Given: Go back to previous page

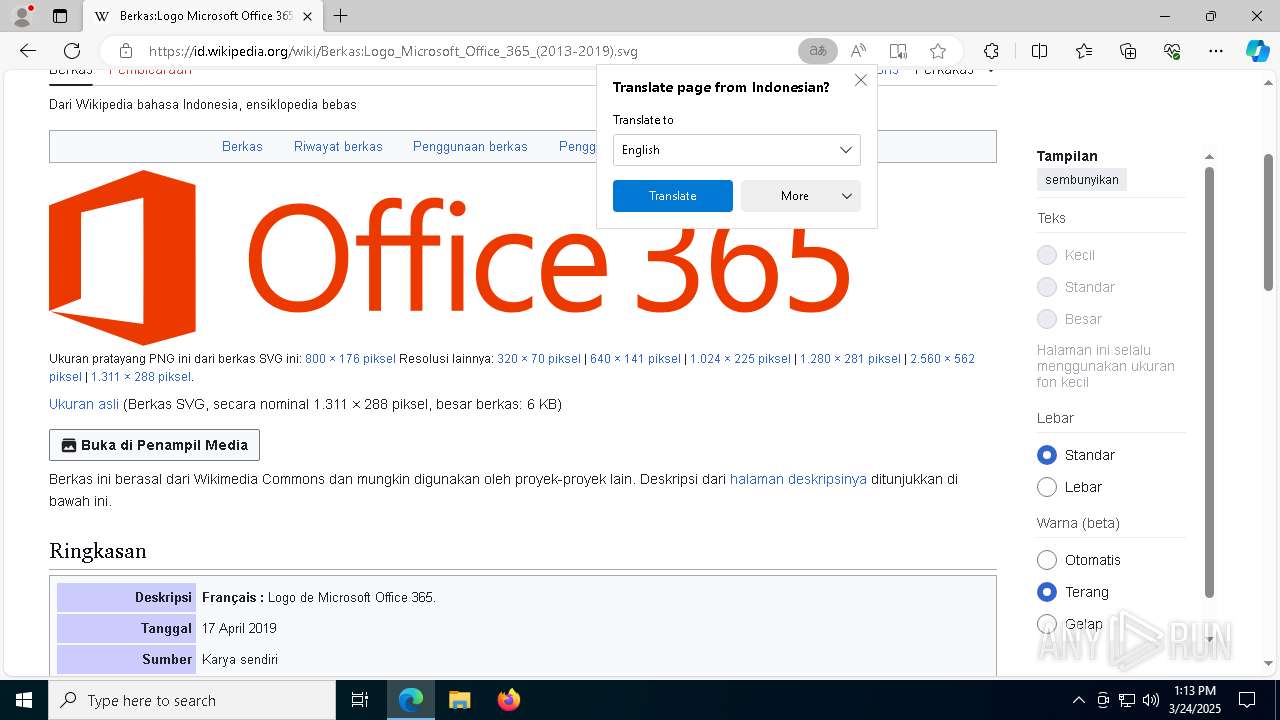Looking at the screenshot, I should pos(28,51).
